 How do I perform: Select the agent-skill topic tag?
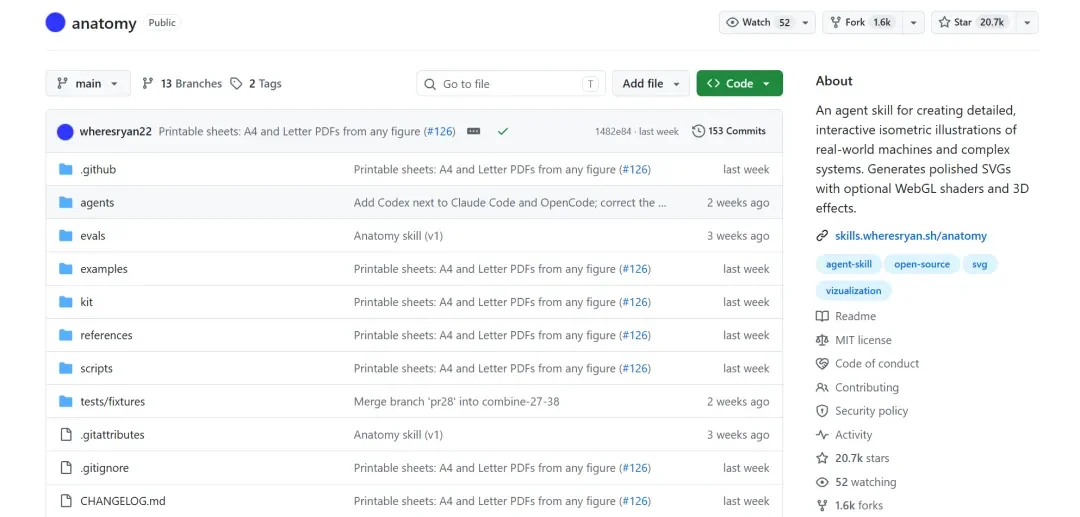click(849, 264)
